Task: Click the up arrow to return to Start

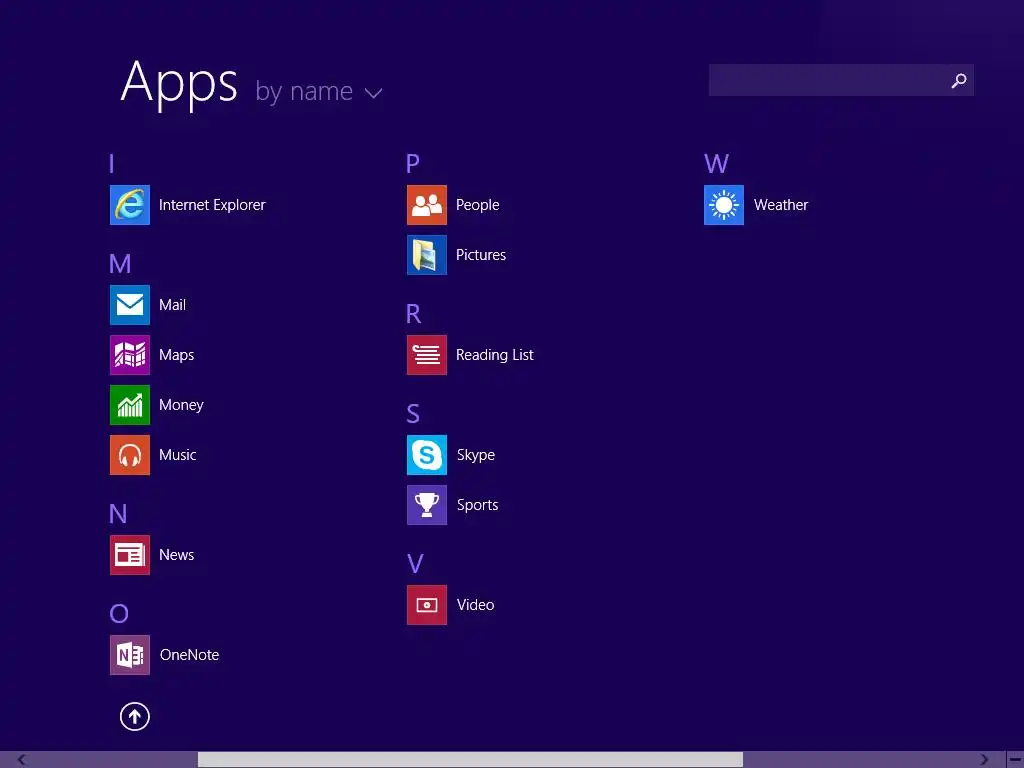Action: 135,716
